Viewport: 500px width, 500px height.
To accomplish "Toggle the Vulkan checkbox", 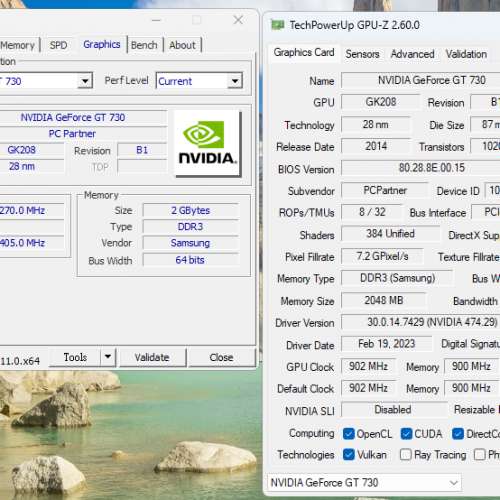I will 348,455.
